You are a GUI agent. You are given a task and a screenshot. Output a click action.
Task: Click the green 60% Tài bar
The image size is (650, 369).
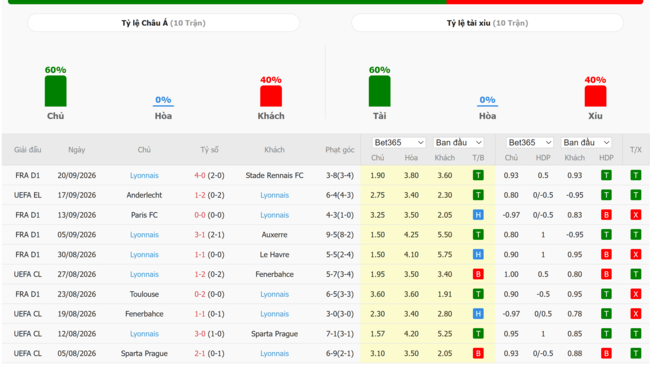pos(380,91)
